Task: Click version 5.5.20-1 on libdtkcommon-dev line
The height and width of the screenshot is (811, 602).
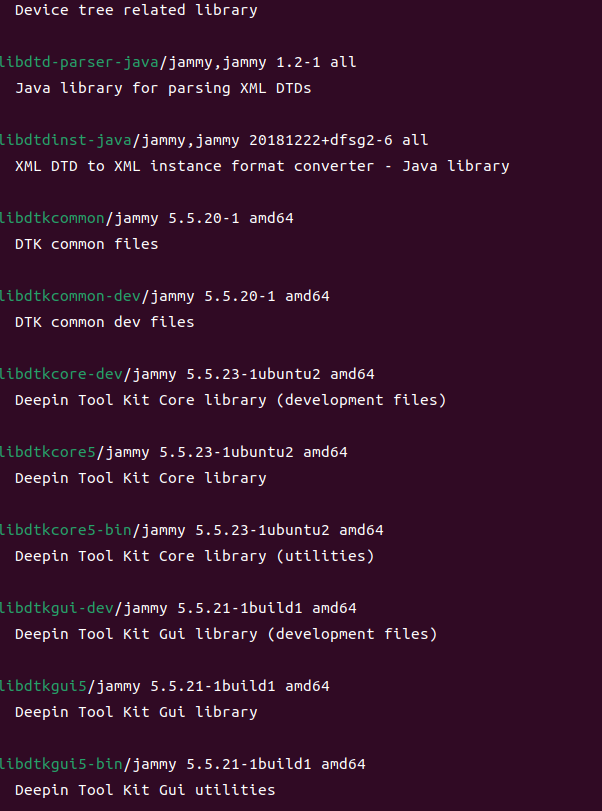Action: point(240,297)
